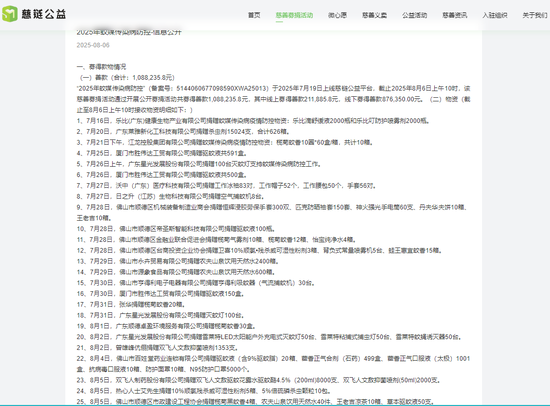Click the article date 2025-08-06
550x406 pixels.
93,45
